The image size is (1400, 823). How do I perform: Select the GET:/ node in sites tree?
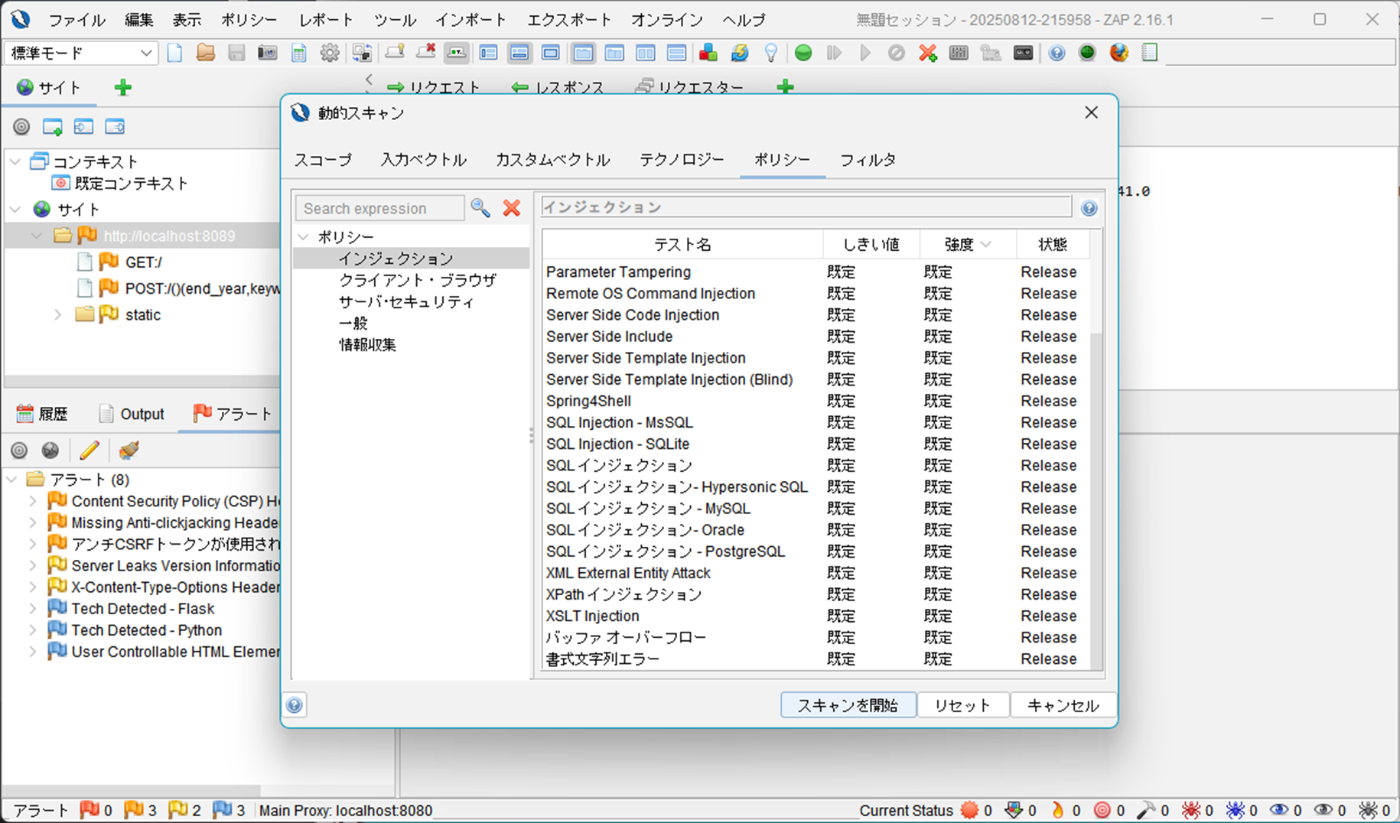click(x=143, y=262)
